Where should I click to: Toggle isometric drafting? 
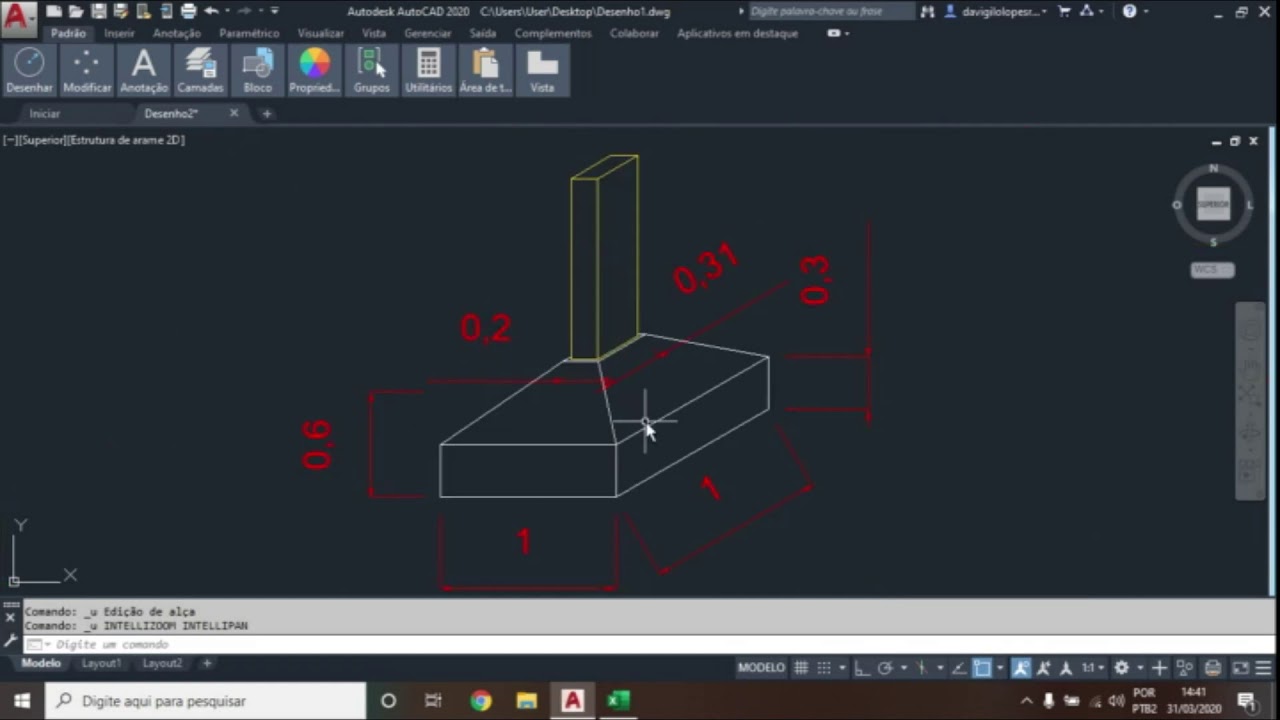(x=921, y=668)
